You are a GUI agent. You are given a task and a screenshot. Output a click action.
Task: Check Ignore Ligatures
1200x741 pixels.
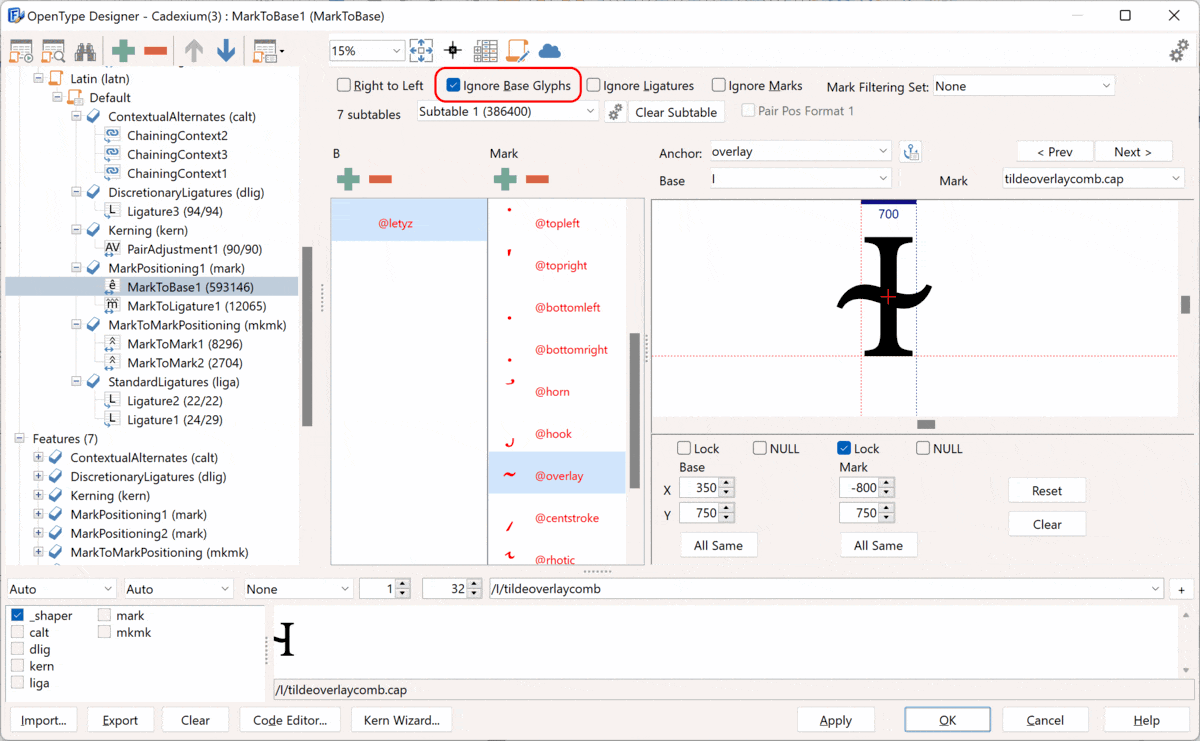pyautogui.click(x=594, y=86)
